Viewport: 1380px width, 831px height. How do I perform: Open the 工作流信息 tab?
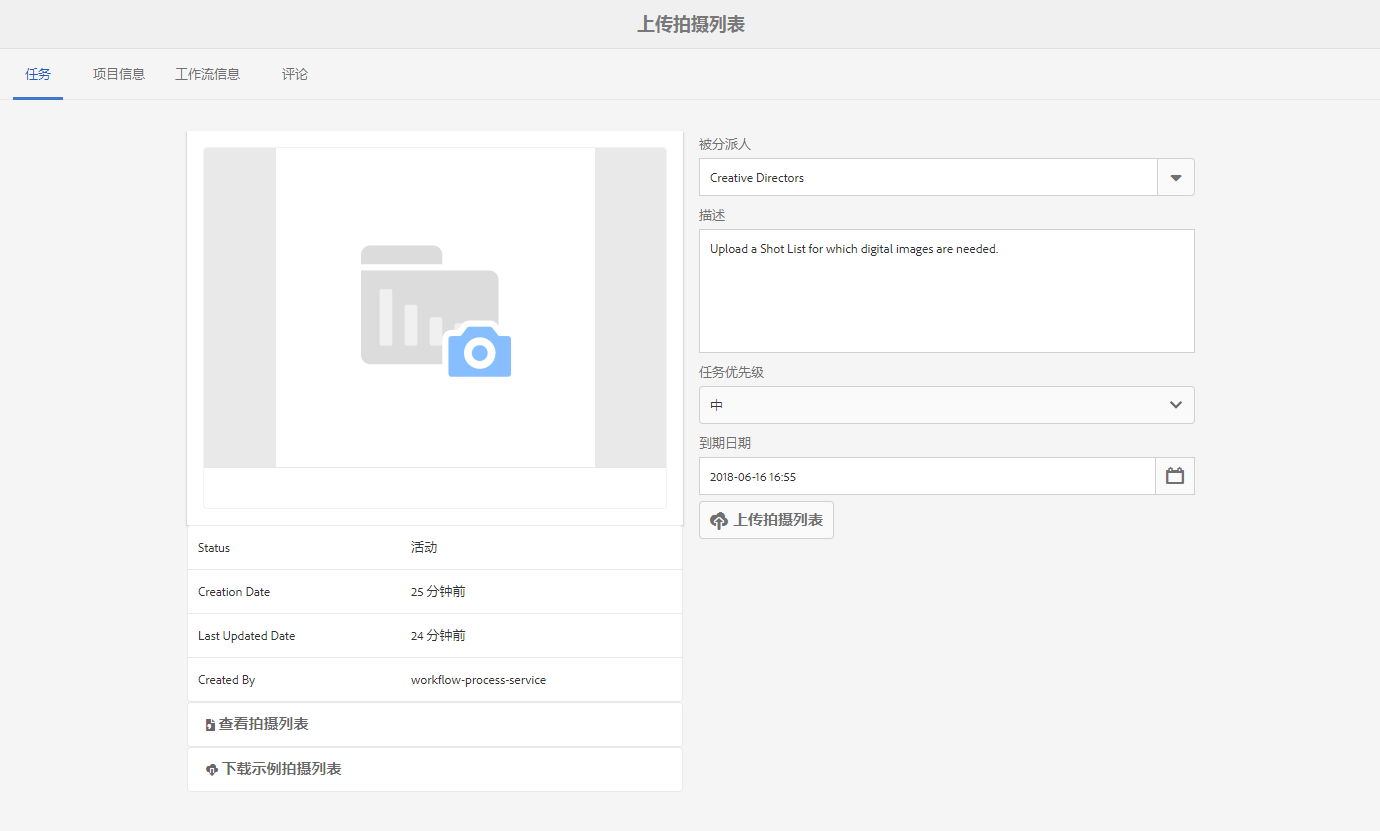tap(208, 74)
